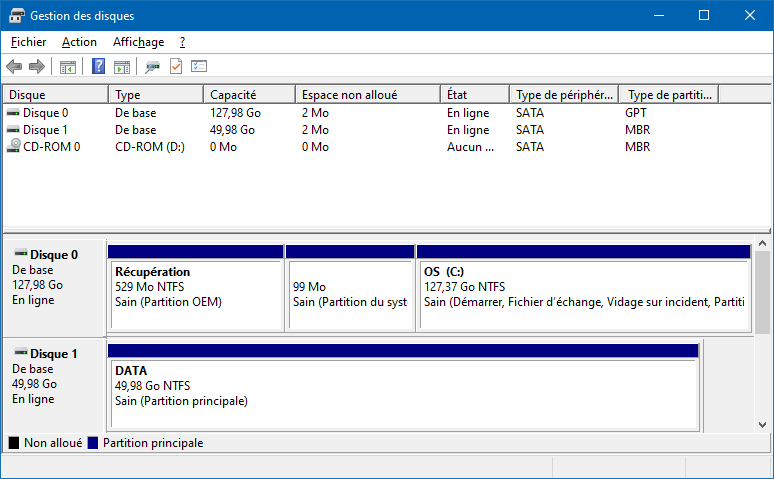Click the connect/refresh drive toolbar icon
Viewport: 774px width, 479px height.
click(x=152, y=67)
